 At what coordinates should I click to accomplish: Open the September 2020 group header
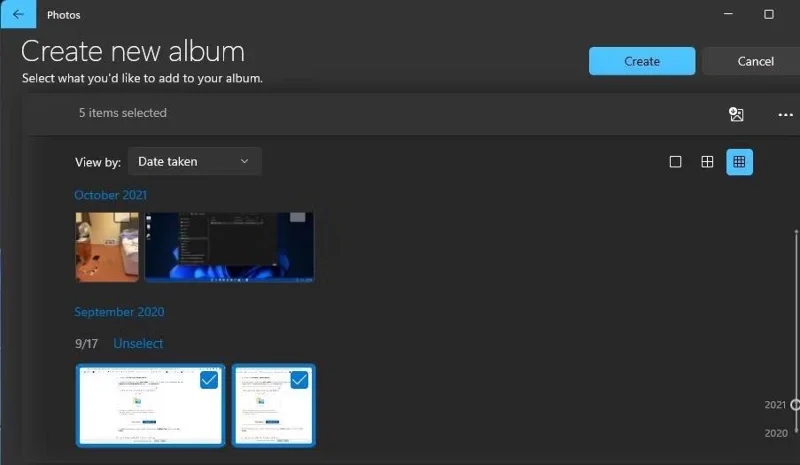coord(119,312)
